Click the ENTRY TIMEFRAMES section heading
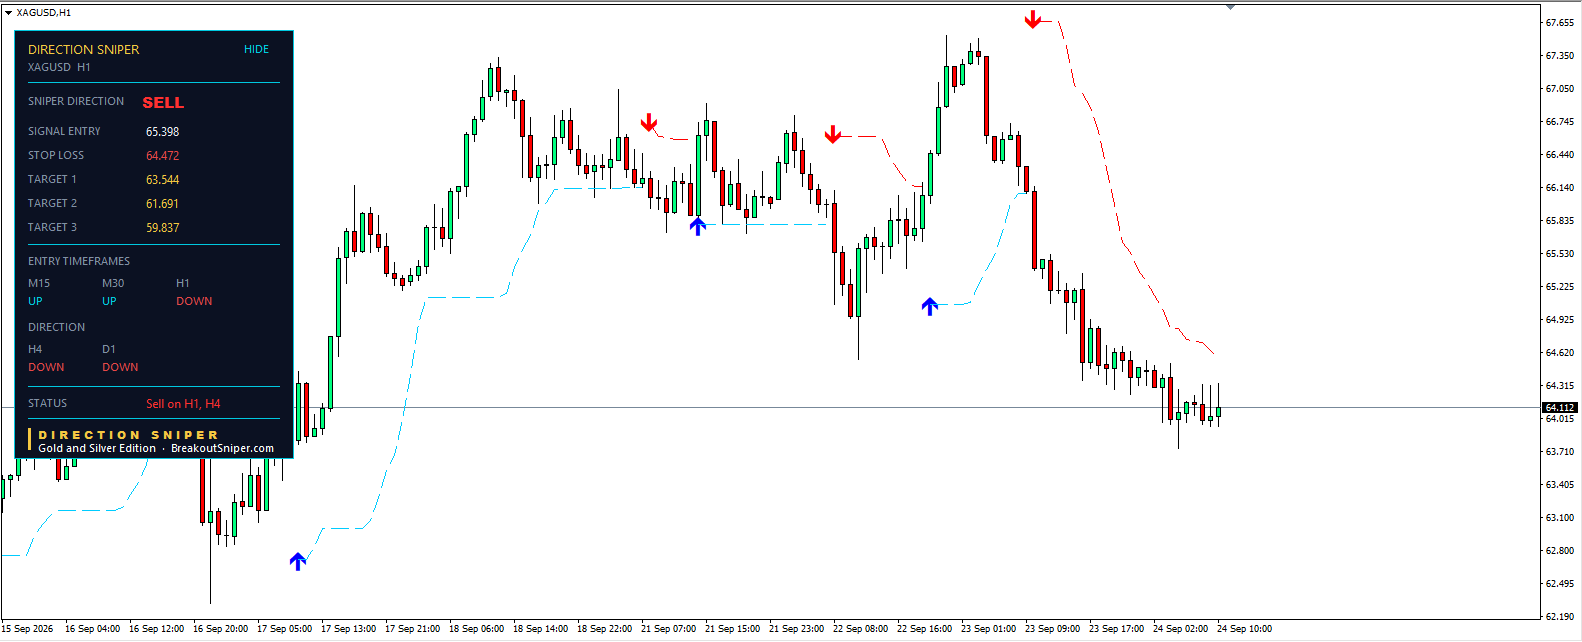Screen dimensions: 1582x642 79,261
